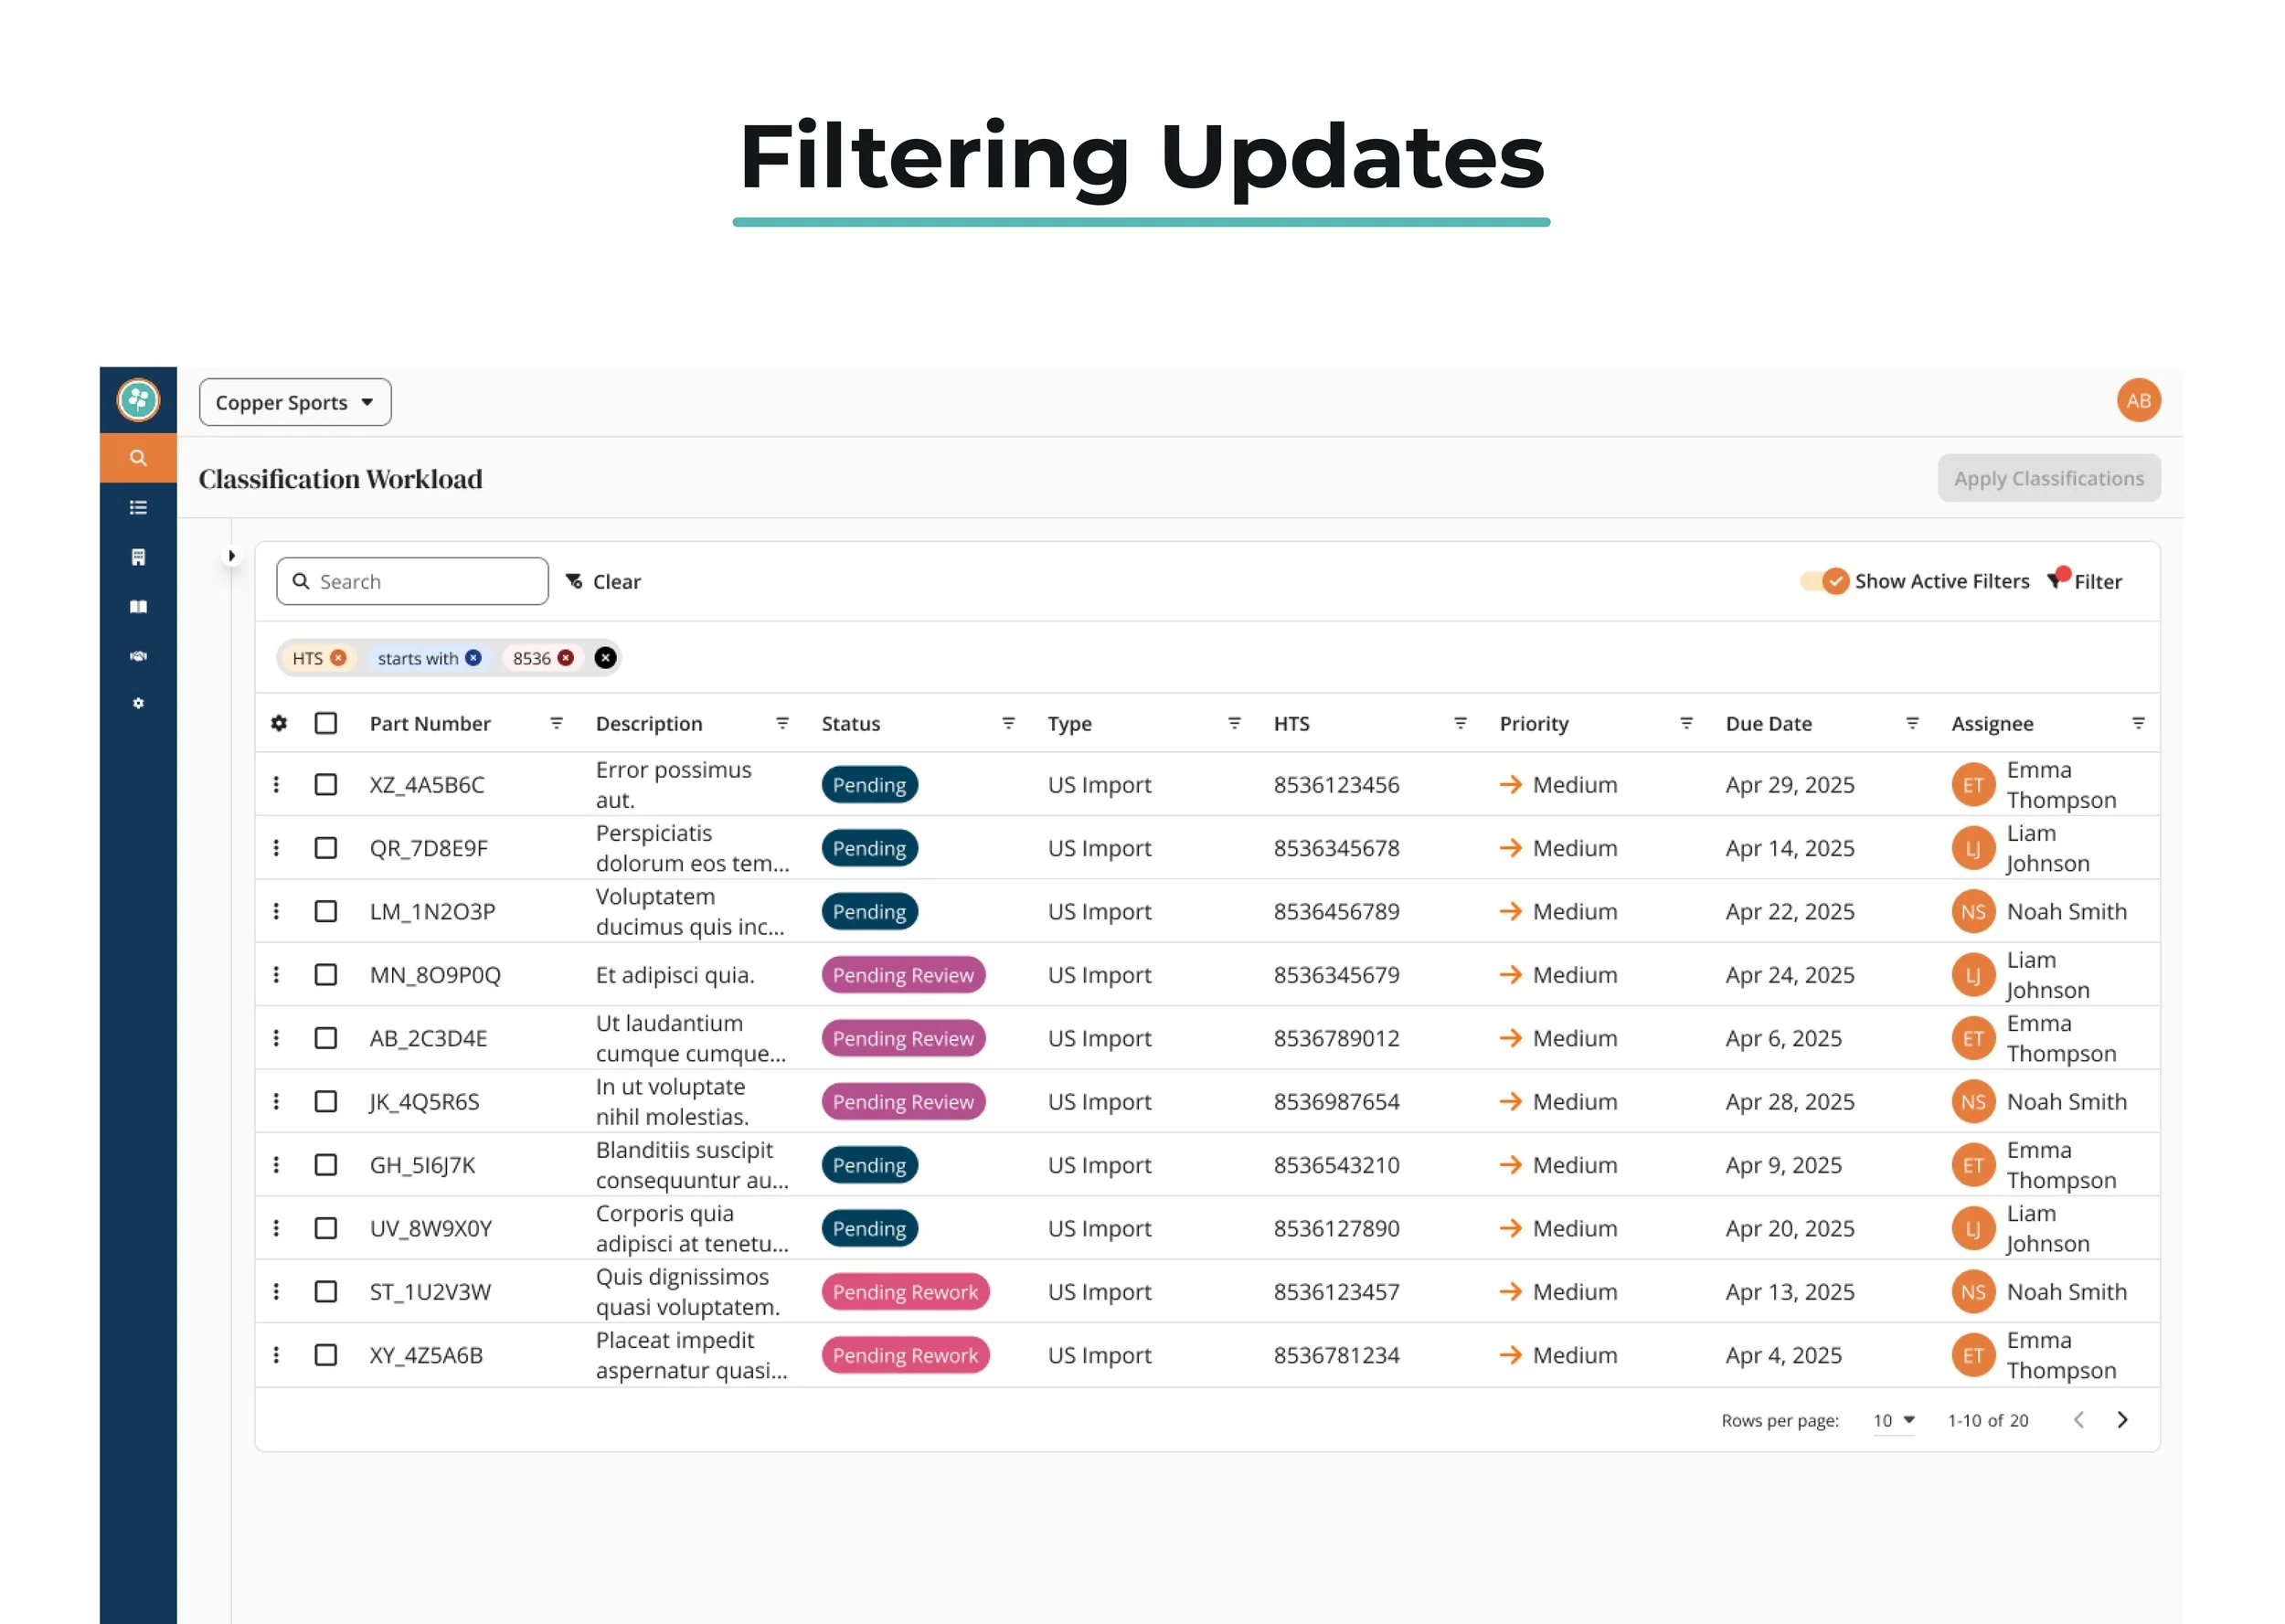This screenshot has height=1624, width=2285.
Task: Expand the collapsed side panel arrow
Action: [231, 556]
